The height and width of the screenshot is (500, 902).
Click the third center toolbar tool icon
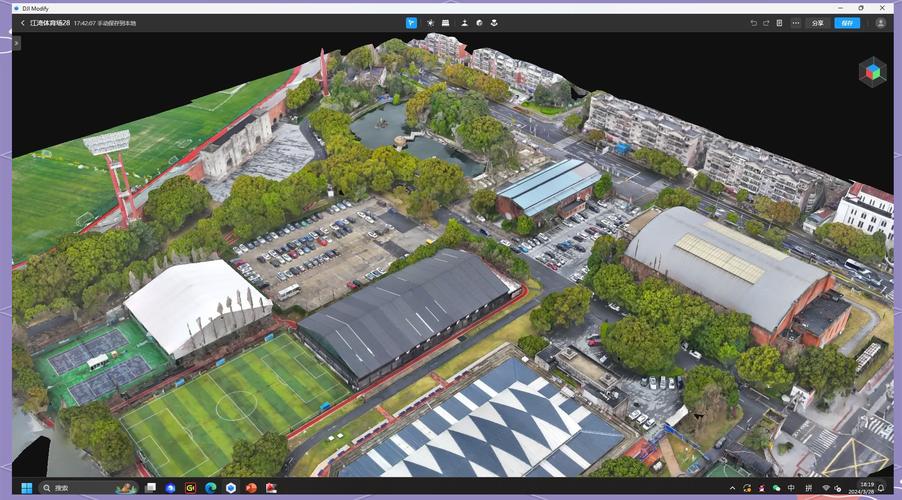[446, 23]
